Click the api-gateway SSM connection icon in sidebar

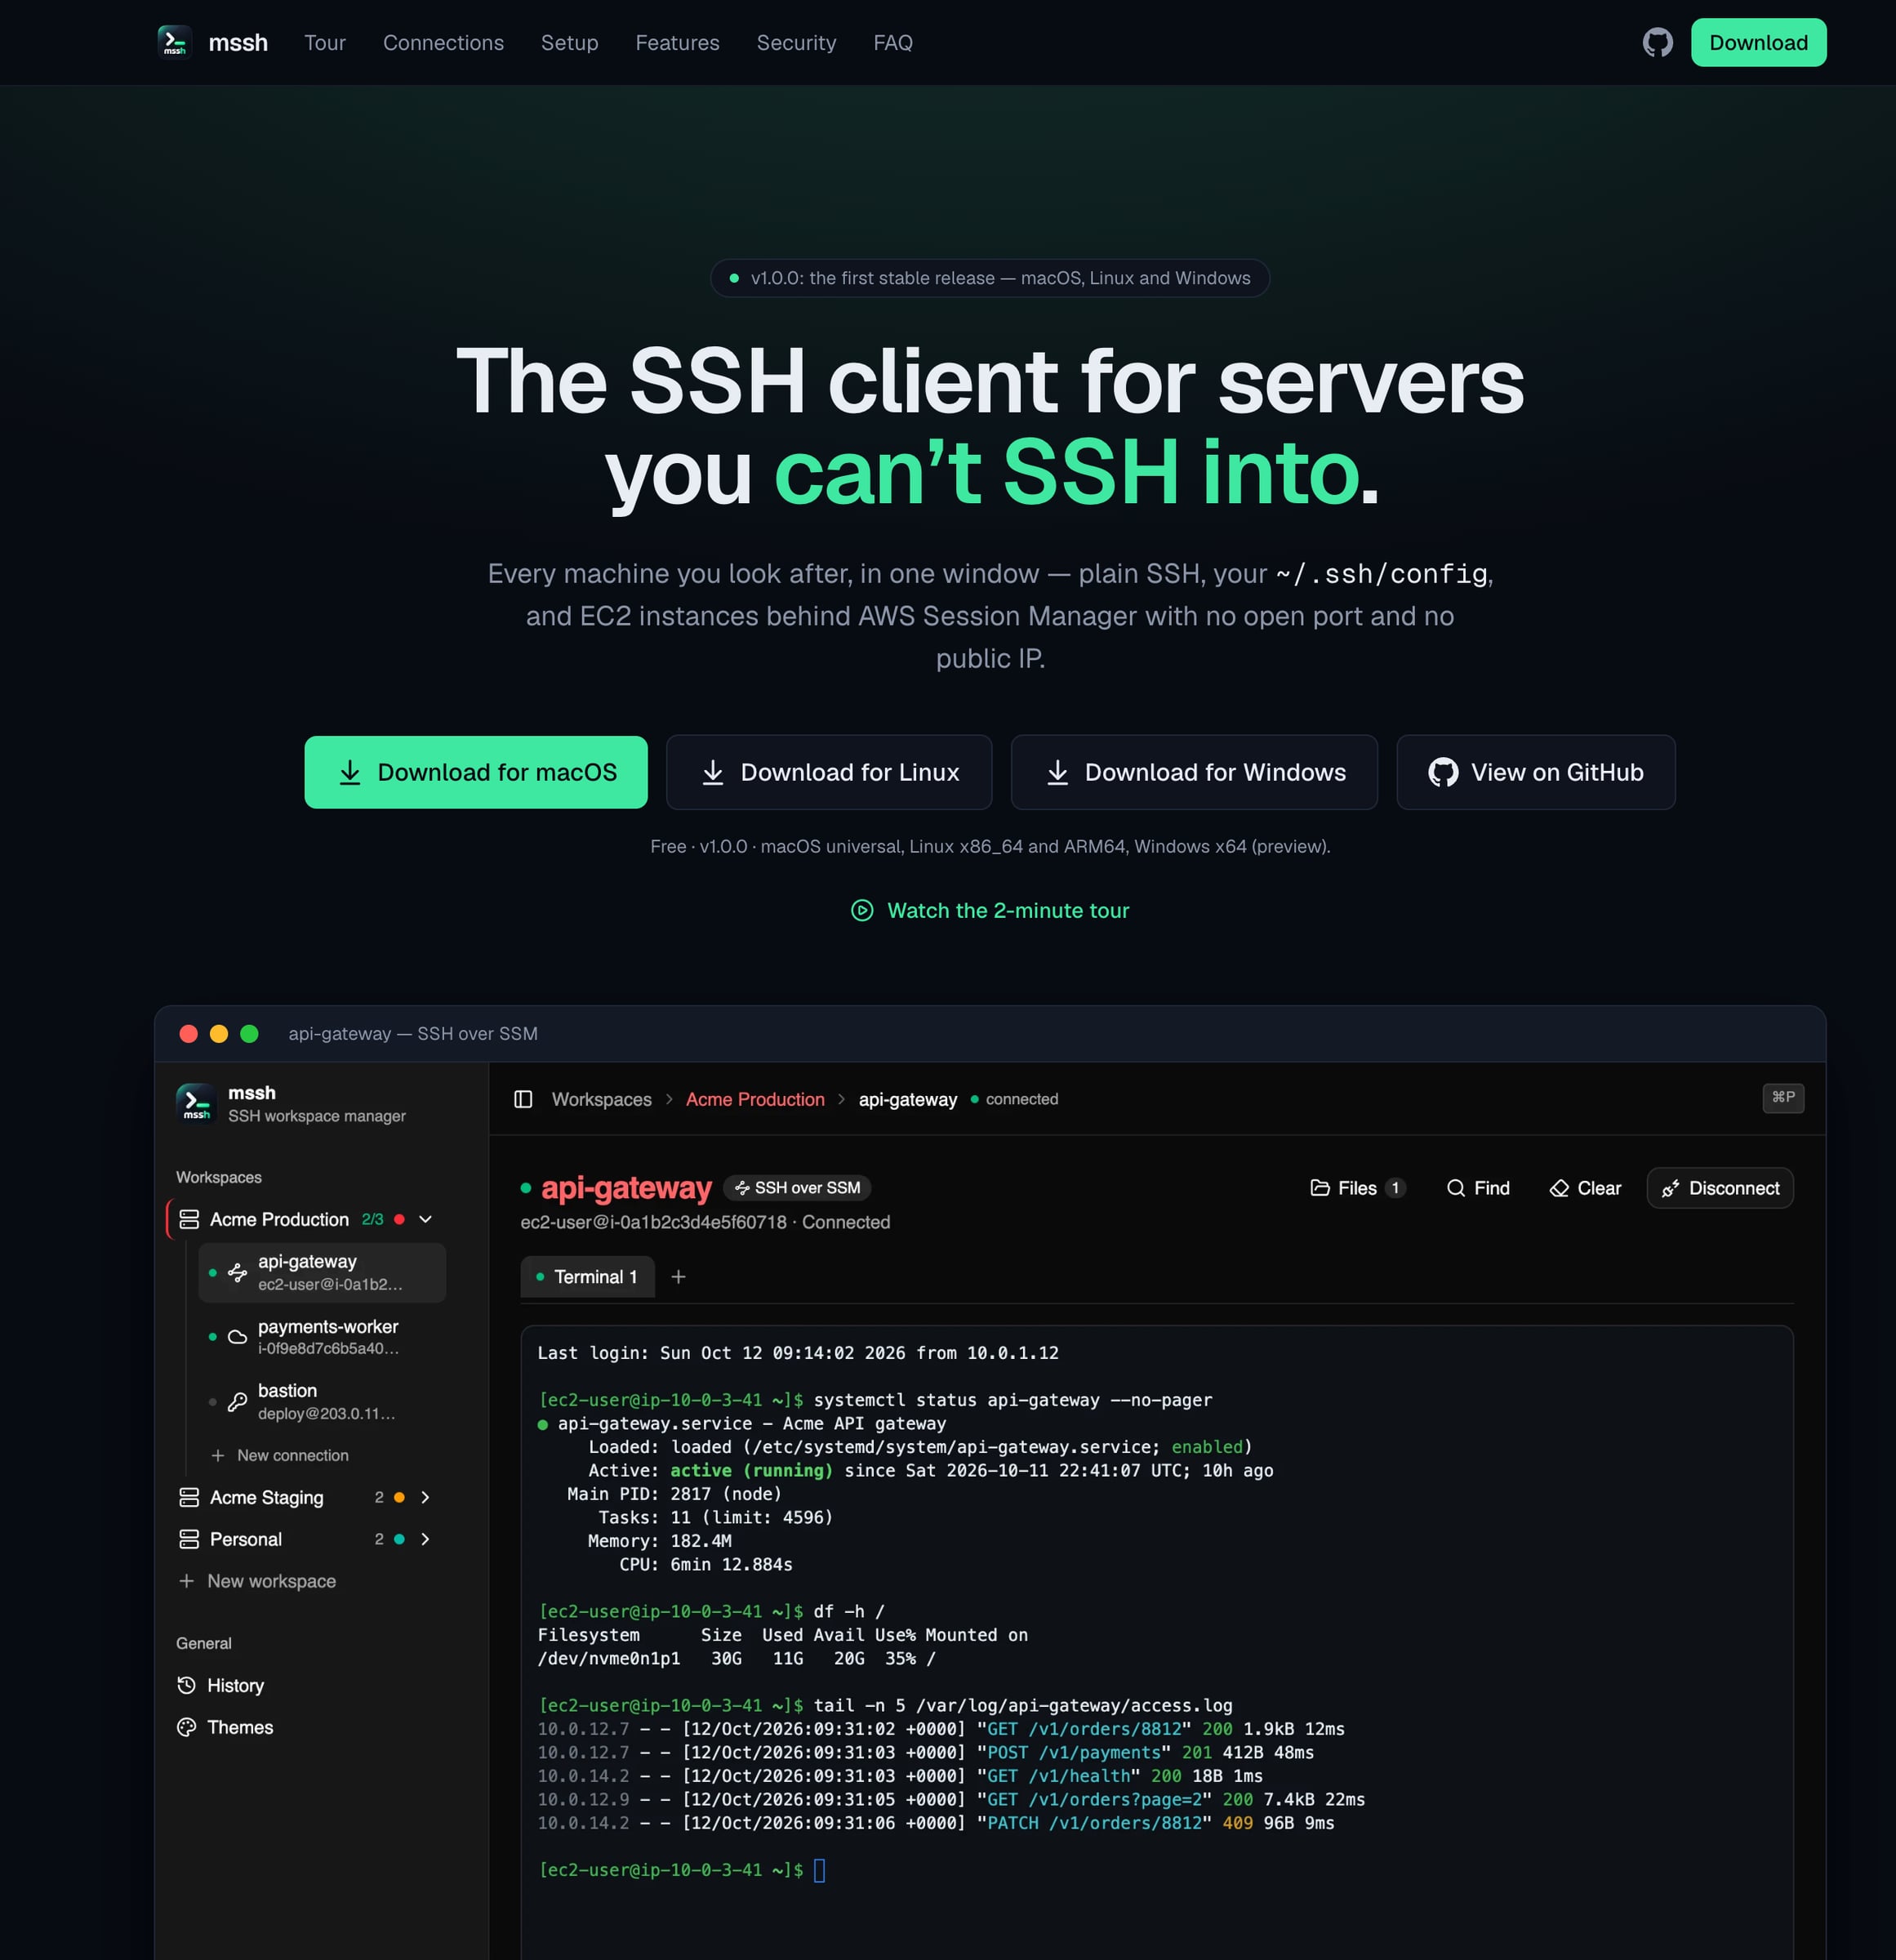click(x=237, y=1272)
